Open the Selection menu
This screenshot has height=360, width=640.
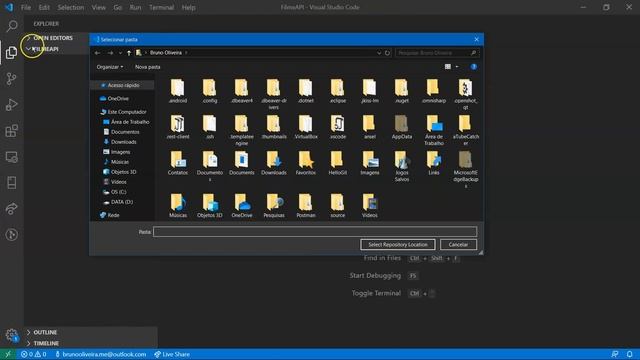(x=71, y=7)
